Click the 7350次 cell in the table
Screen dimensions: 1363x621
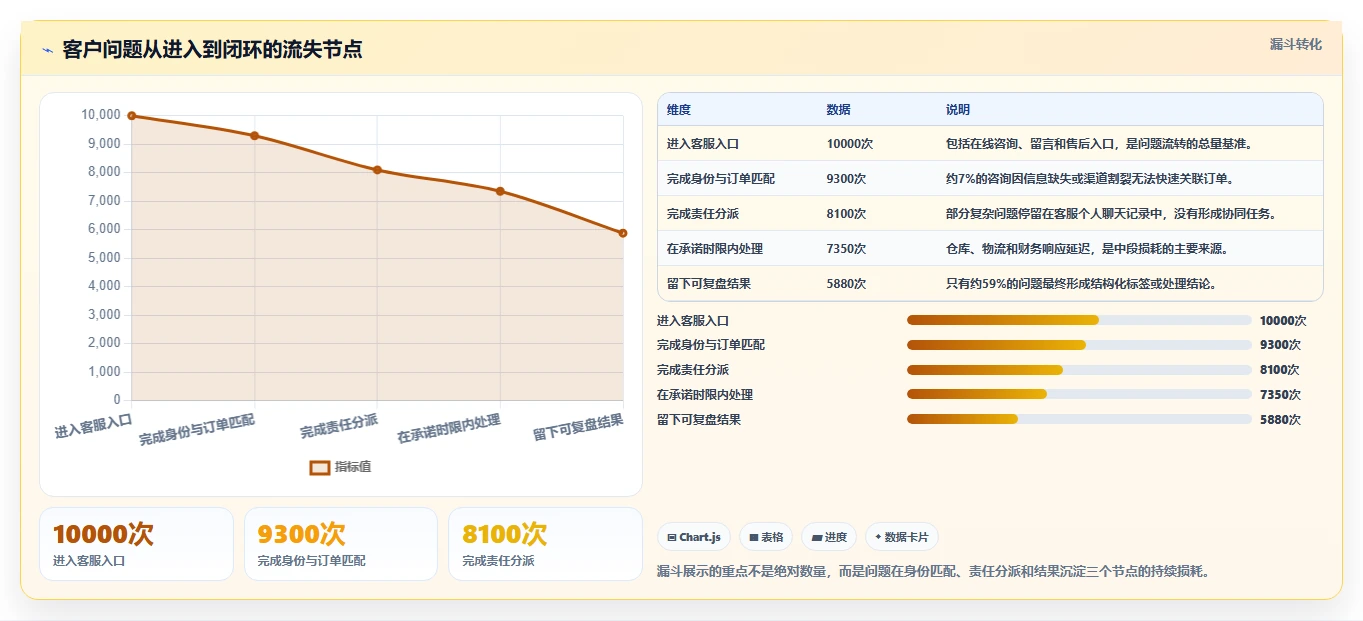tap(847, 249)
